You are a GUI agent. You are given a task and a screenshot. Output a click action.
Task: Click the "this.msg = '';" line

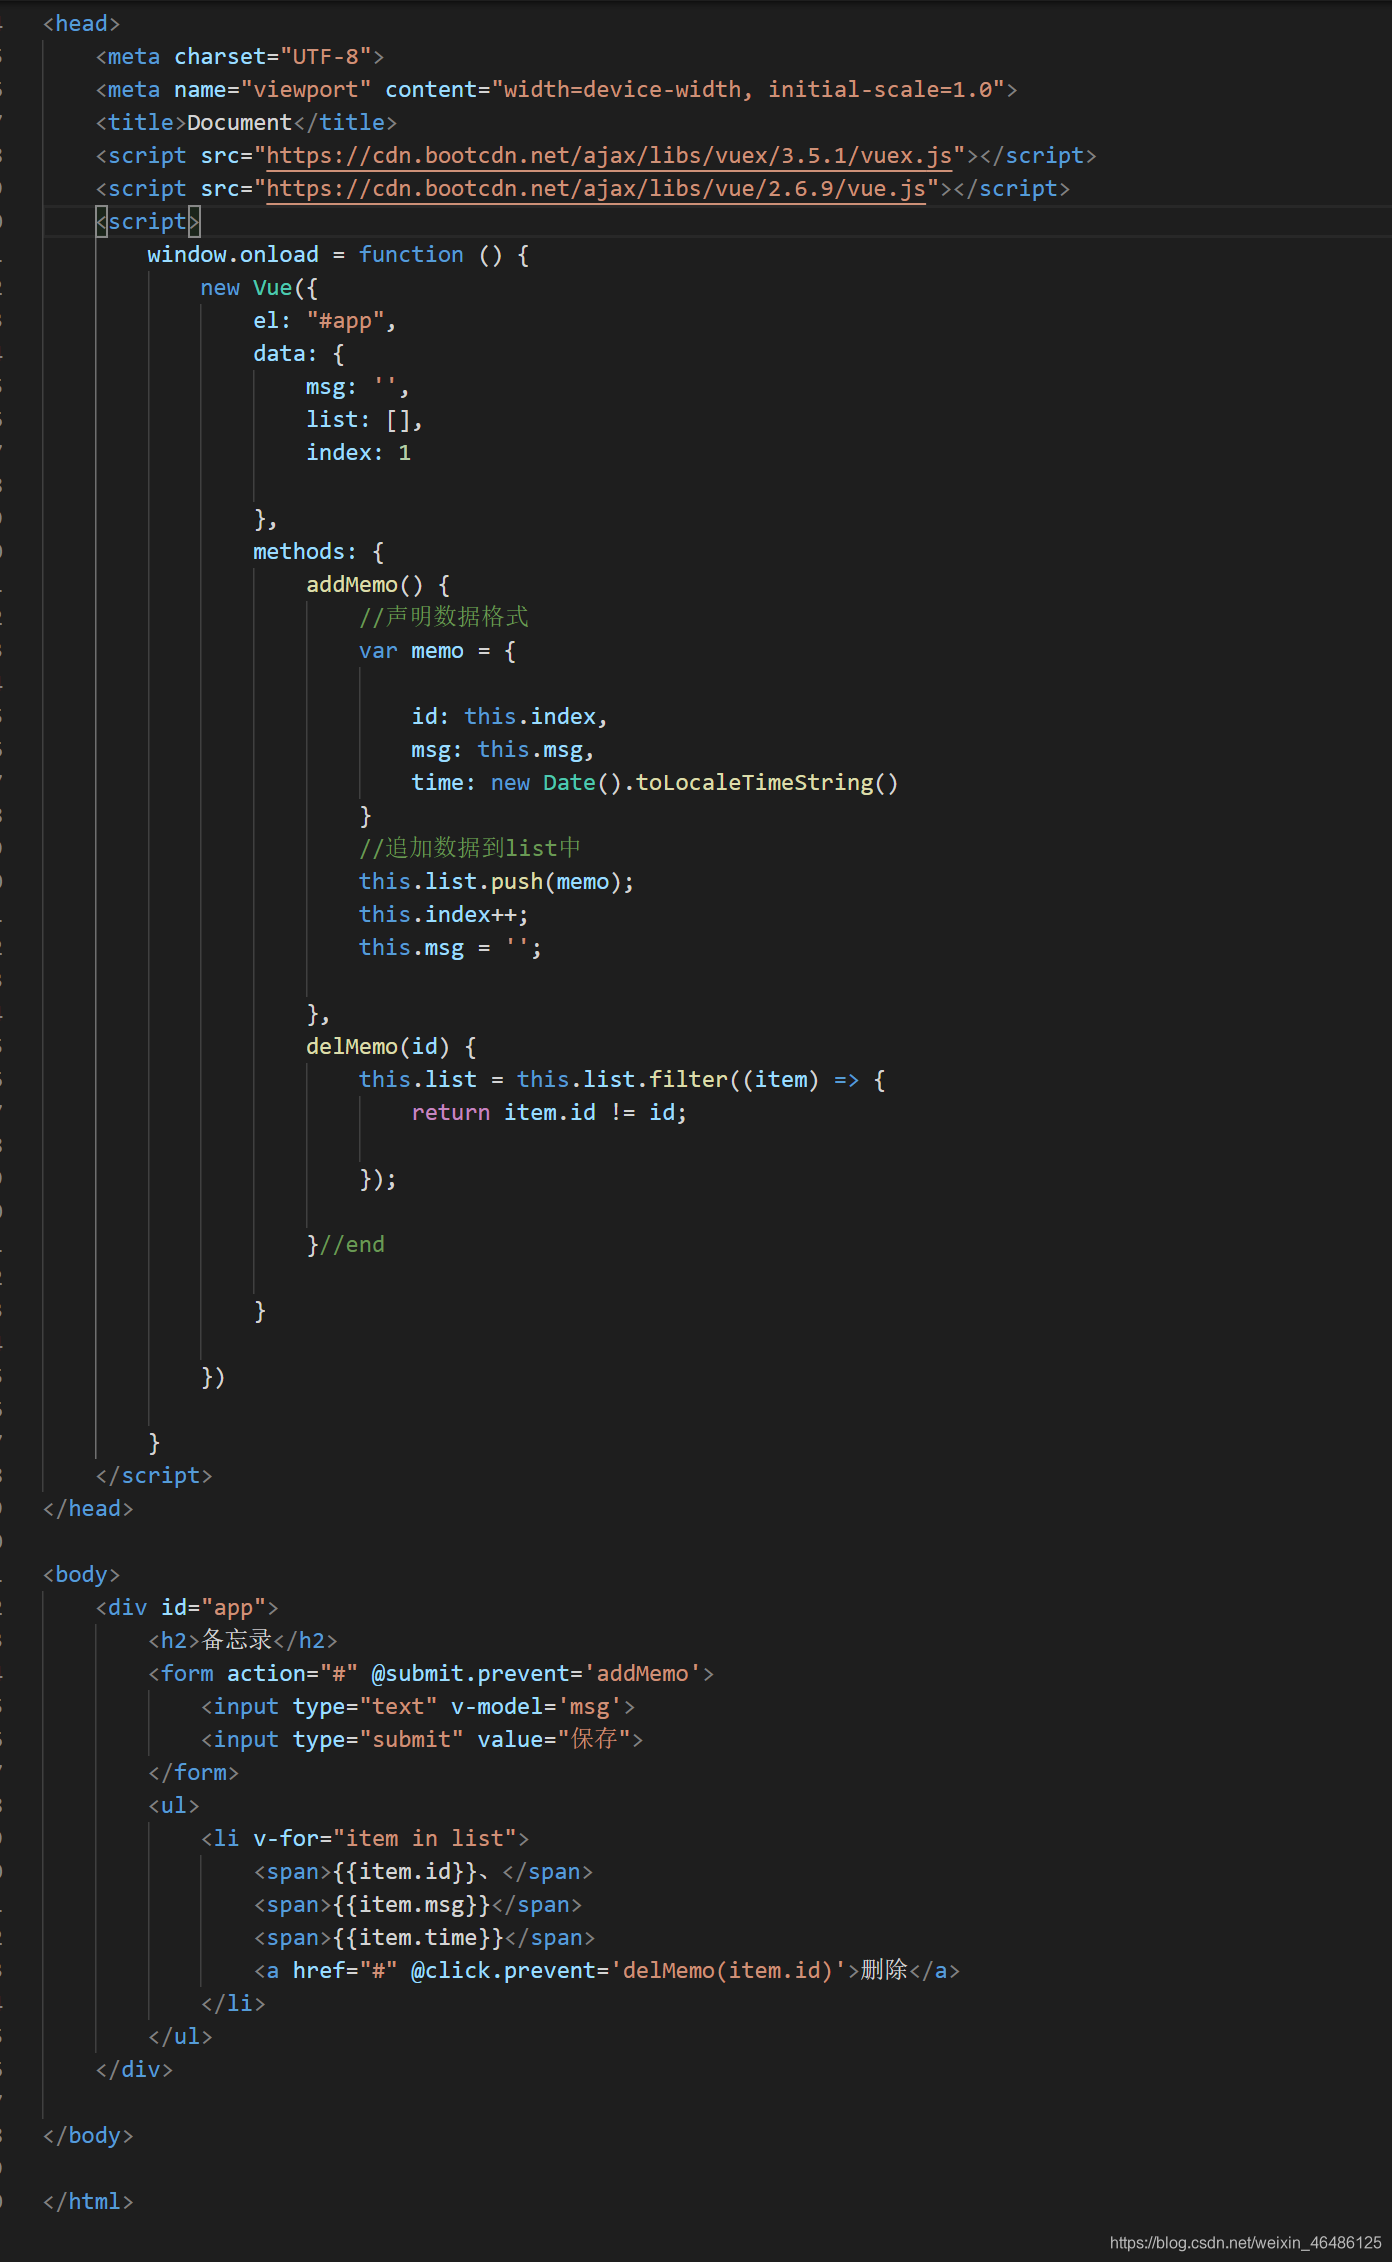[x=451, y=948]
